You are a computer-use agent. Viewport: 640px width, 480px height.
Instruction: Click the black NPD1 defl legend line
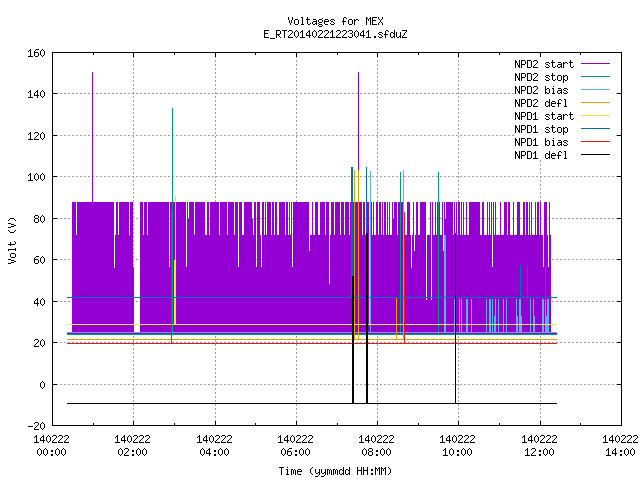(595, 155)
